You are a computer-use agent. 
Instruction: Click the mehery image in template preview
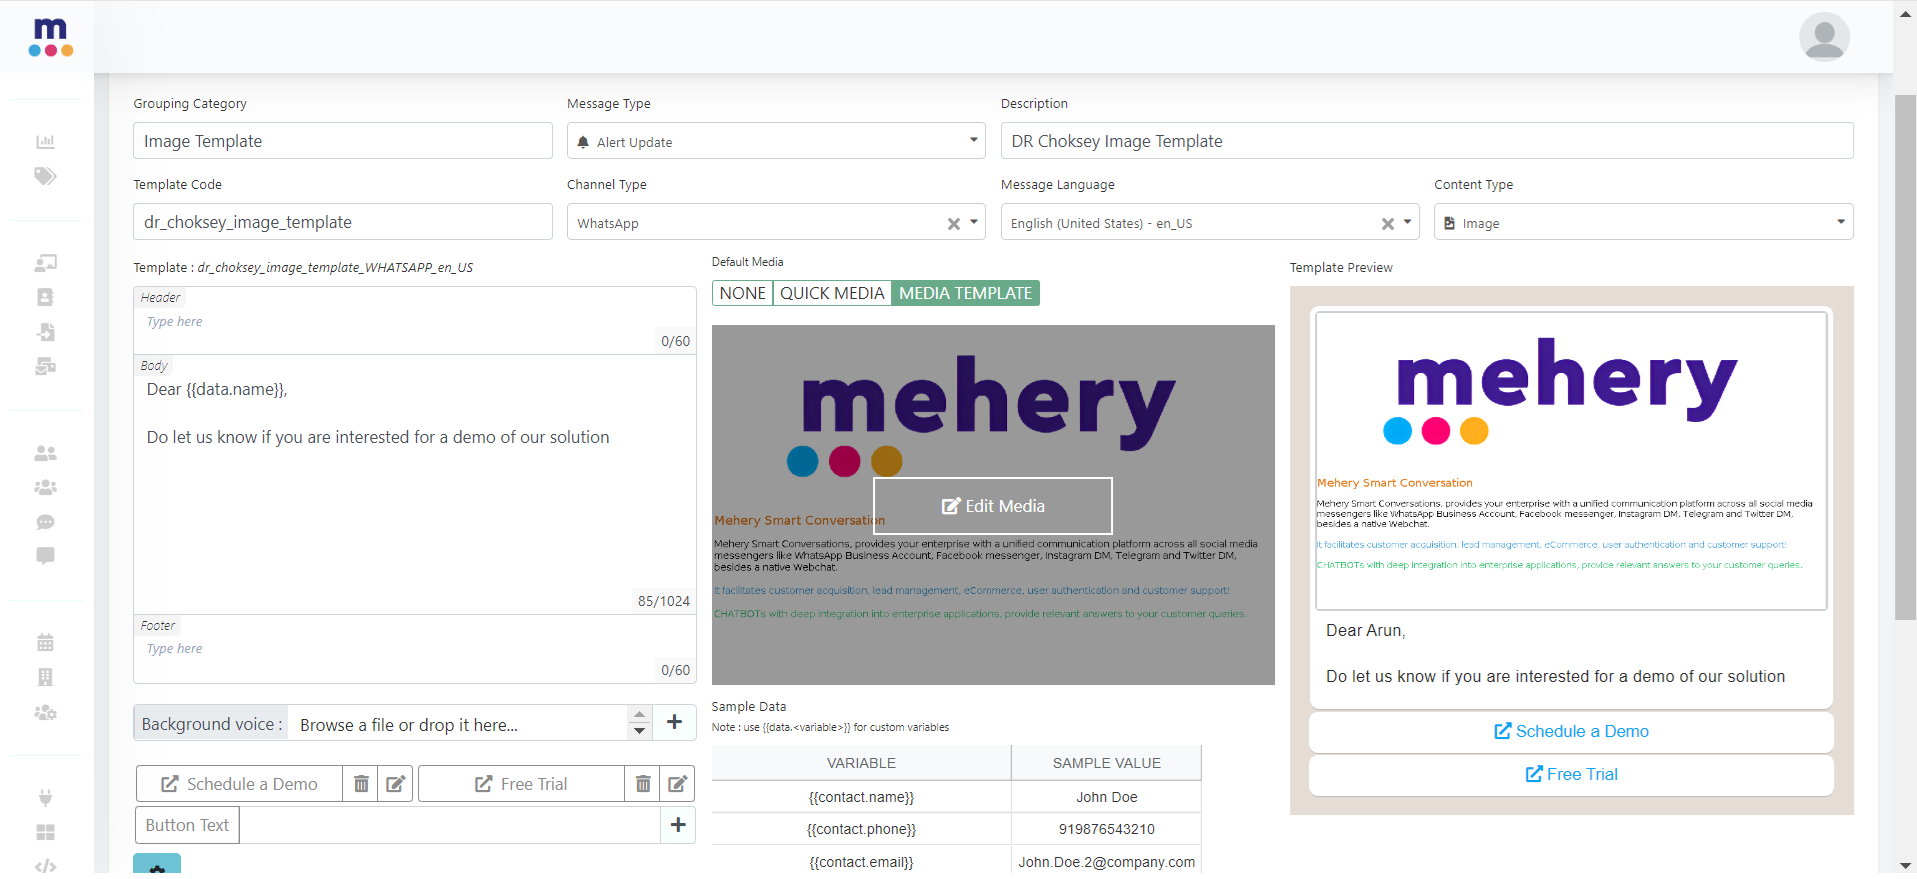(x=1571, y=460)
